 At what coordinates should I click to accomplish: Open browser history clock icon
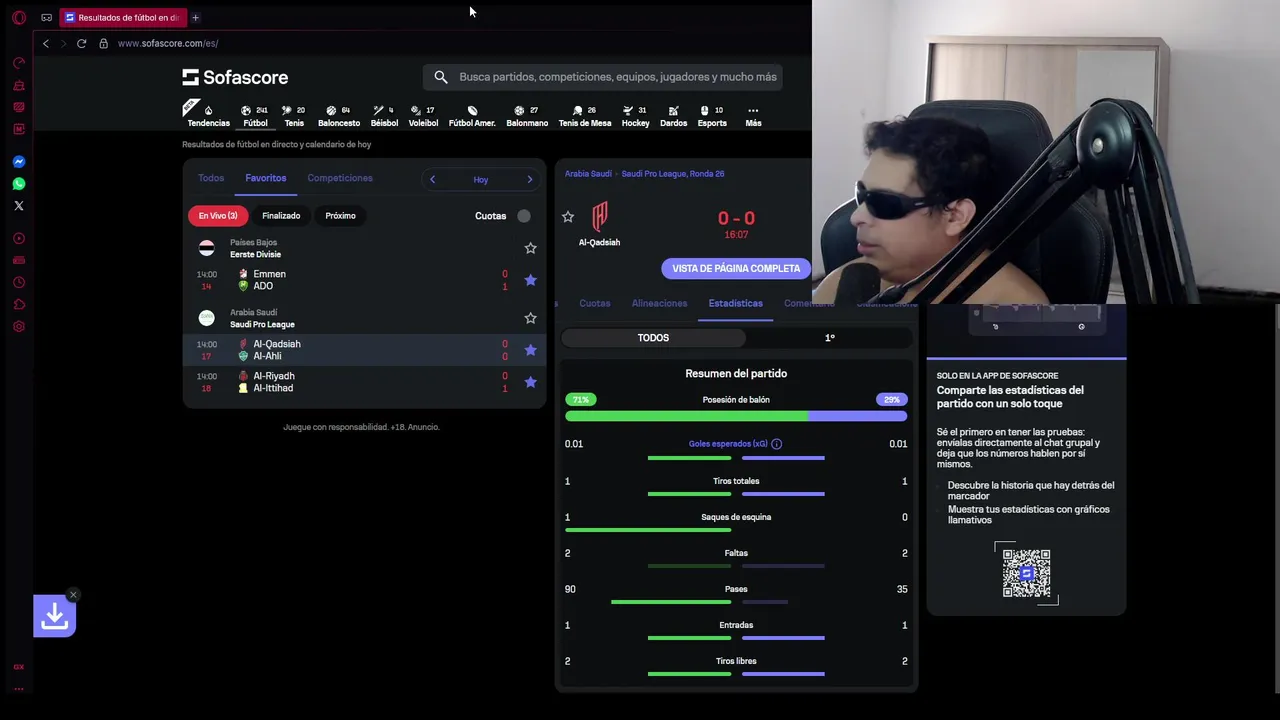point(18,282)
